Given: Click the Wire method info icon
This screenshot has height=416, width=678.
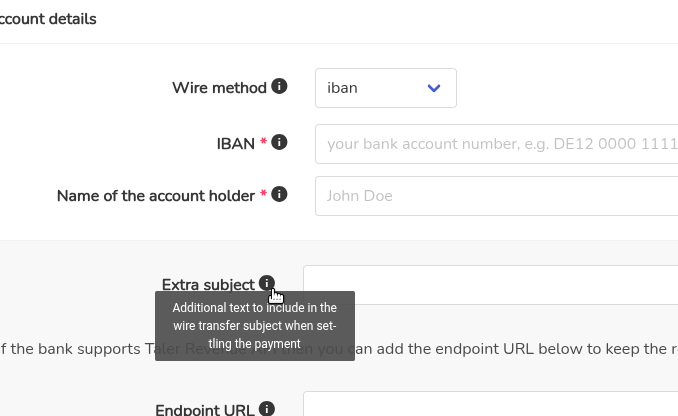Looking at the screenshot, I should click(x=279, y=86).
